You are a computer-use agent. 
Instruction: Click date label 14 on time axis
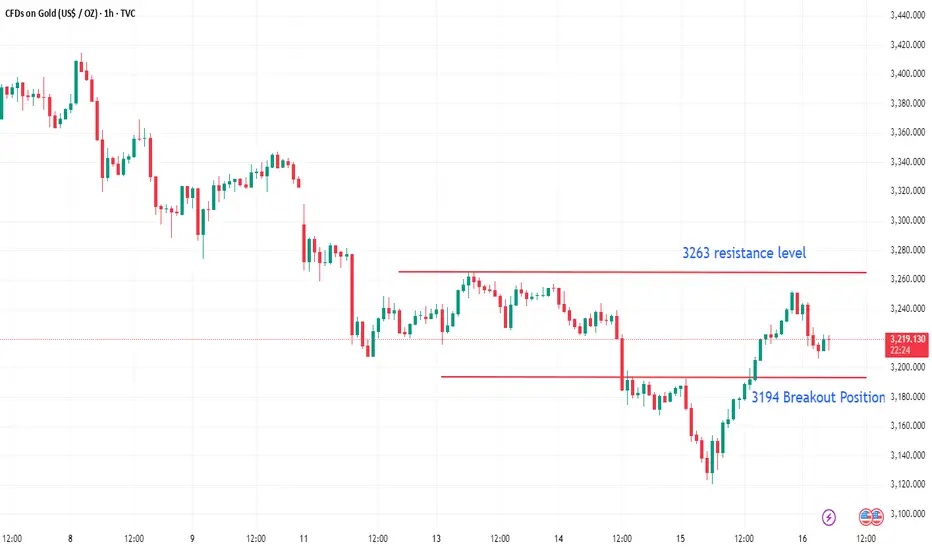[x=558, y=539]
